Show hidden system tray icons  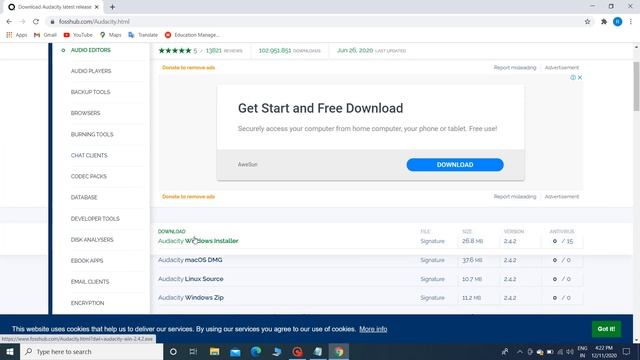520,352
